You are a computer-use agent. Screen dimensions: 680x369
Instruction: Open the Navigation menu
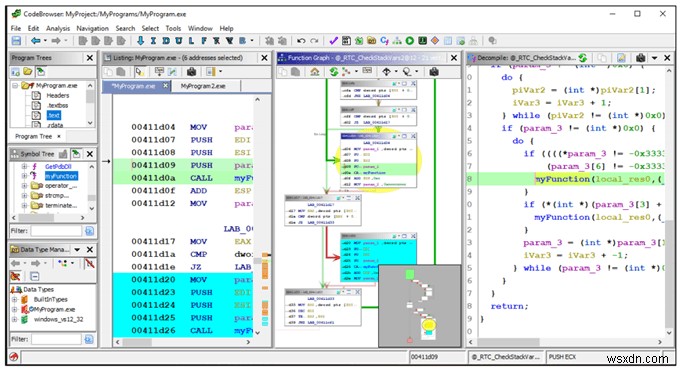[x=92, y=28]
